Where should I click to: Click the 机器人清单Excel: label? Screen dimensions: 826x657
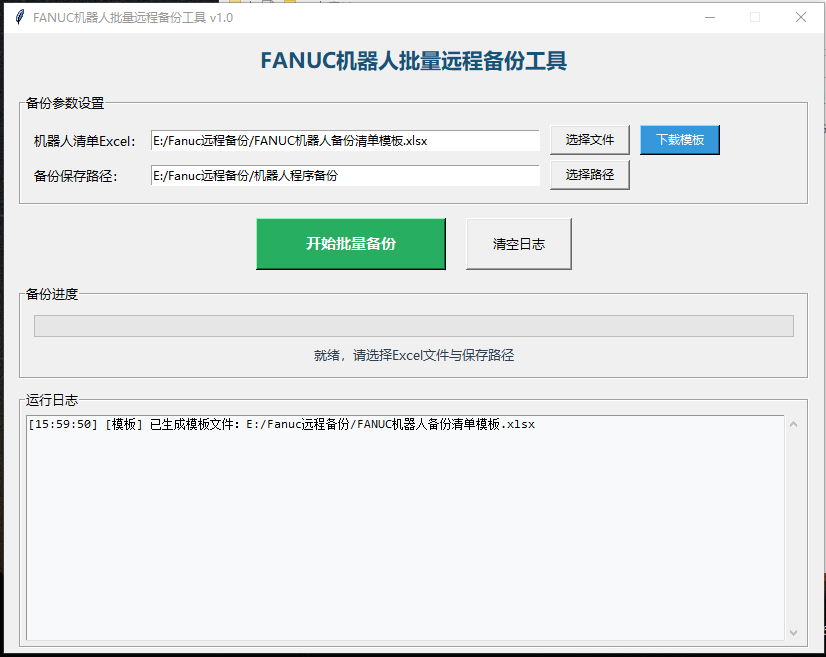pyautogui.click(x=84, y=141)
